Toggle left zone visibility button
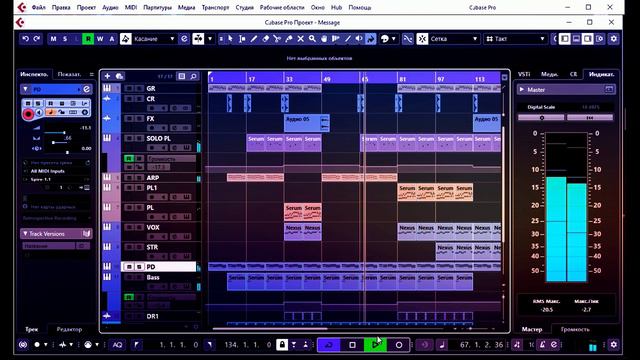This screenshot has width=640, height=360. tap(565, 39)
